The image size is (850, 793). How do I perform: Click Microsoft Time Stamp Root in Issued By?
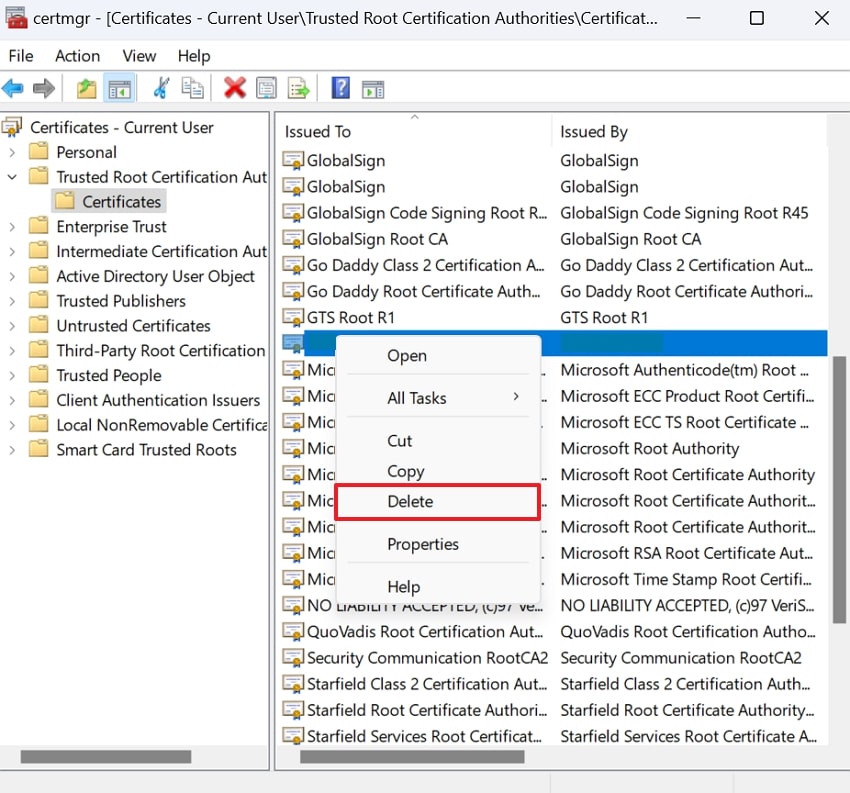686,579
